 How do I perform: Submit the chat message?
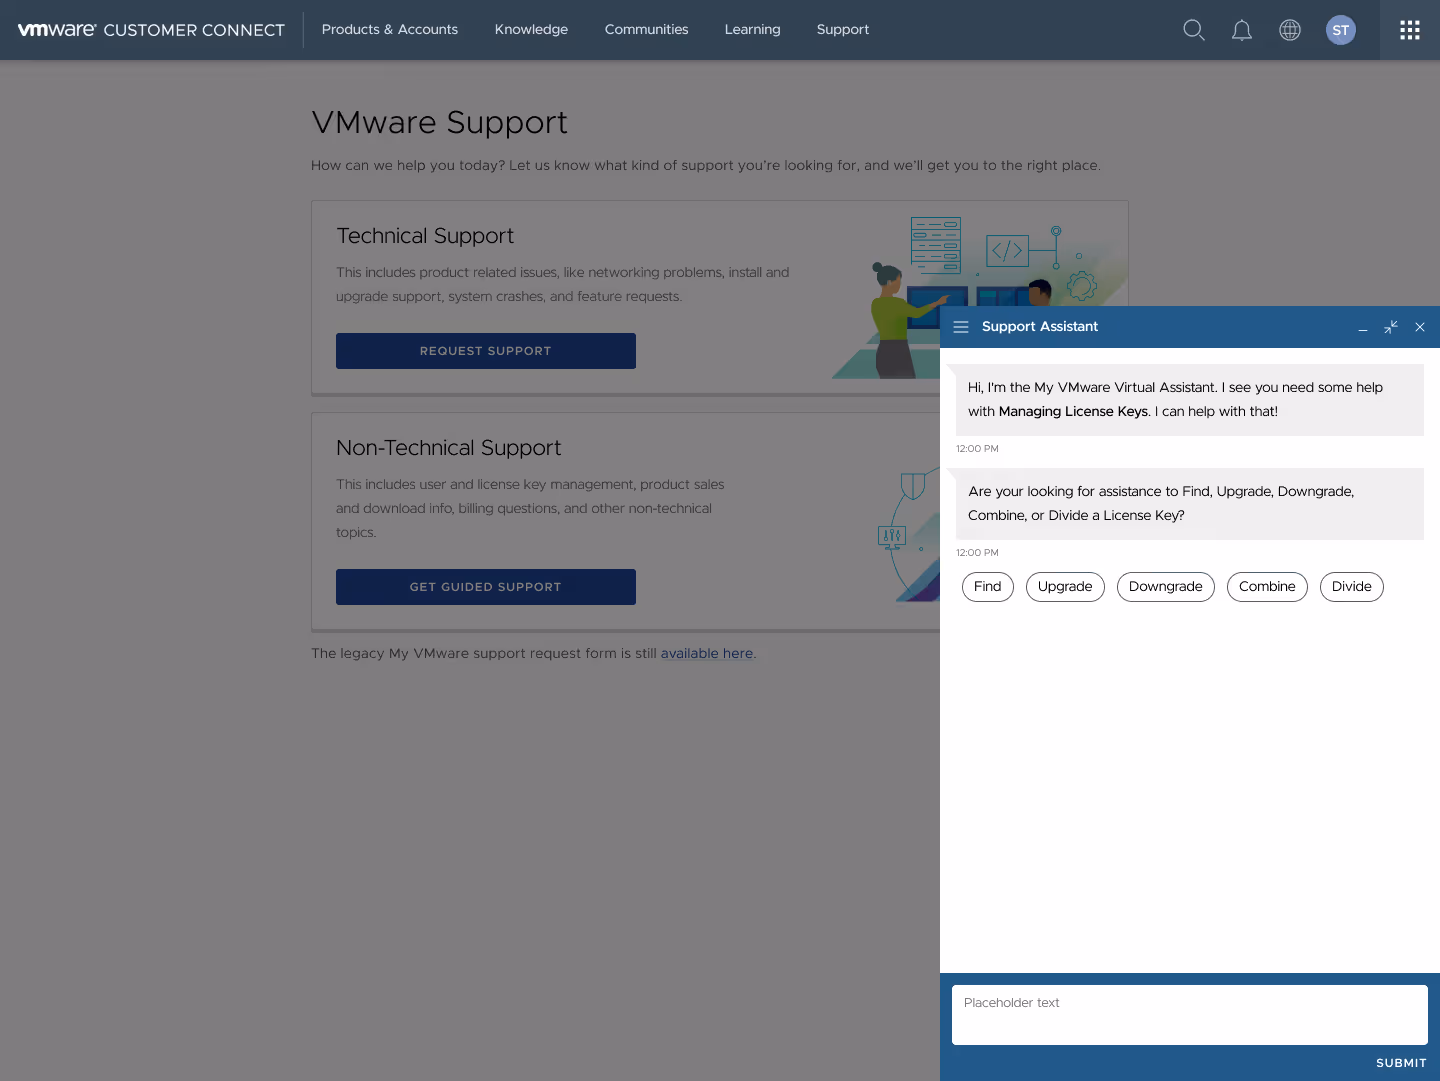tap(1401, 1063)
